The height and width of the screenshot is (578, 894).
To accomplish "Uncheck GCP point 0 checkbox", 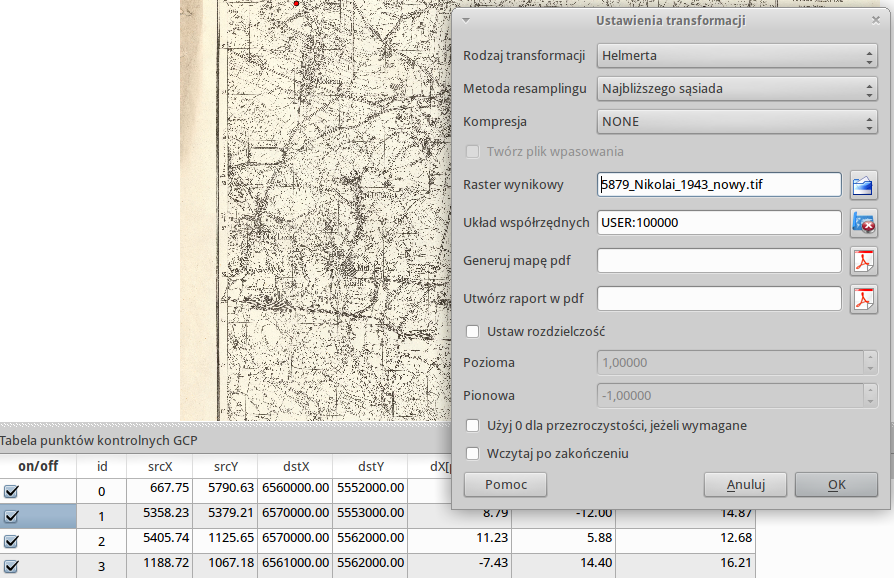I will pos(11,491).
